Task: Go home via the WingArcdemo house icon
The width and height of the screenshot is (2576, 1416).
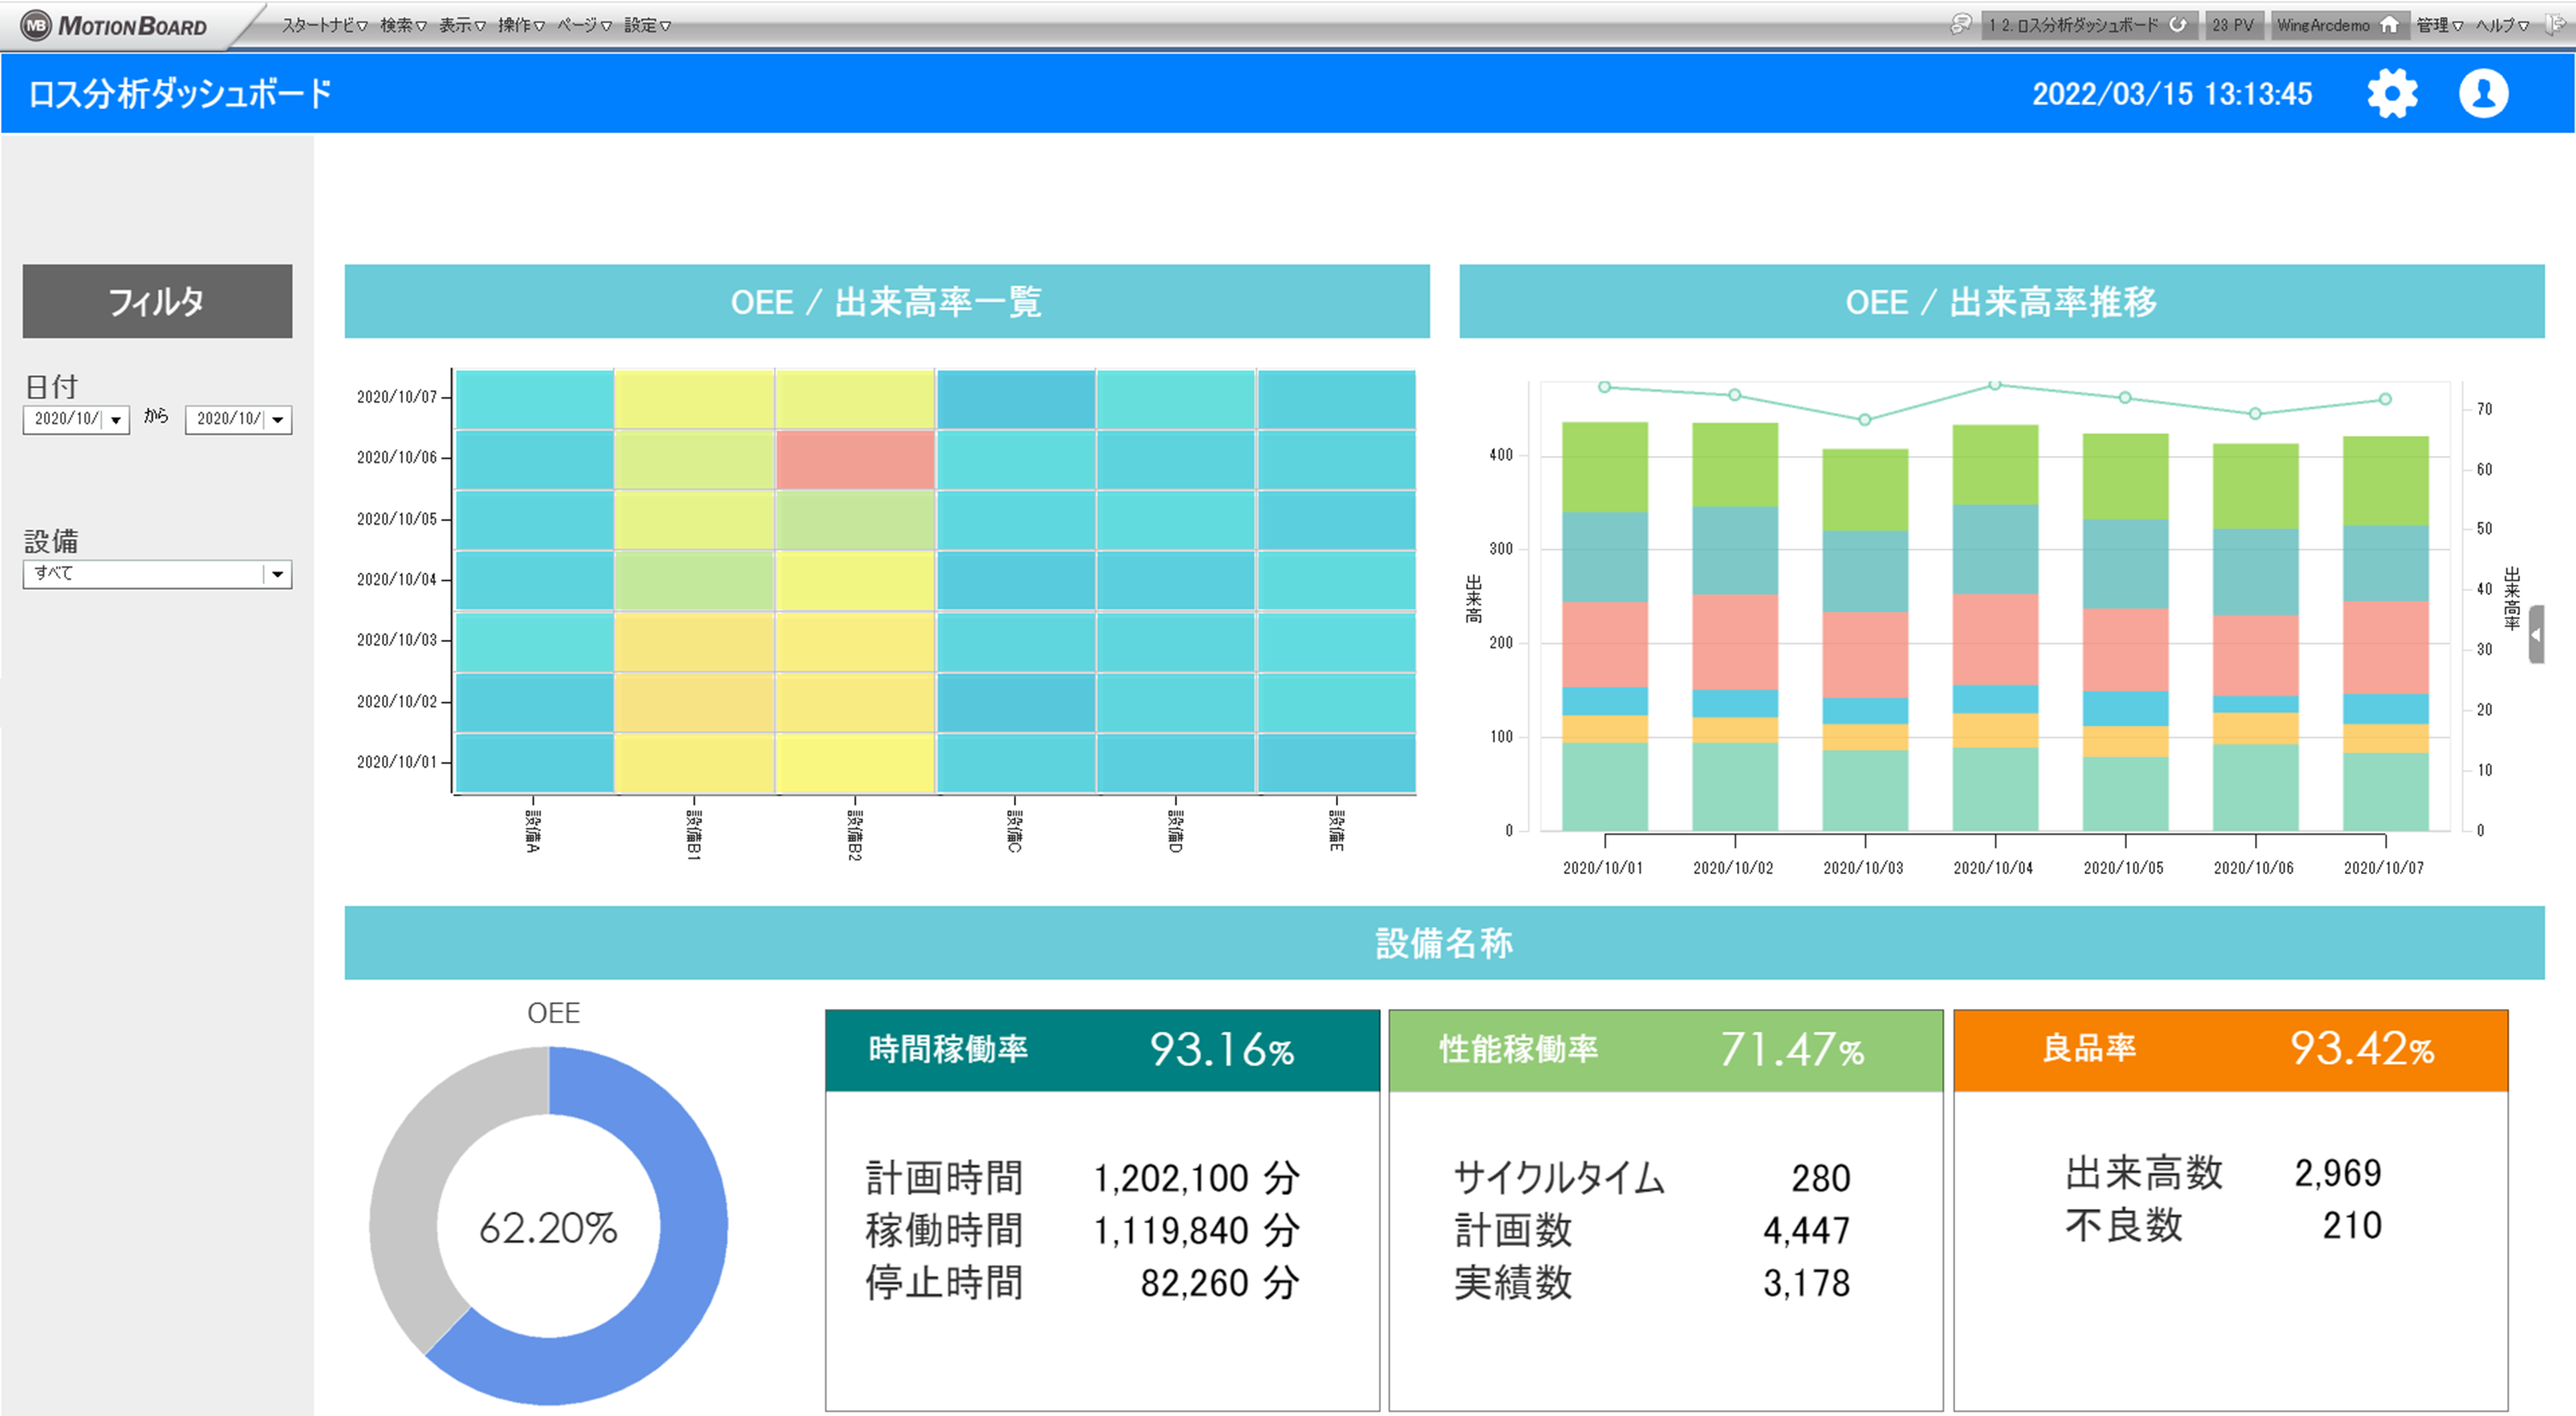Action: click(2389, 25)
